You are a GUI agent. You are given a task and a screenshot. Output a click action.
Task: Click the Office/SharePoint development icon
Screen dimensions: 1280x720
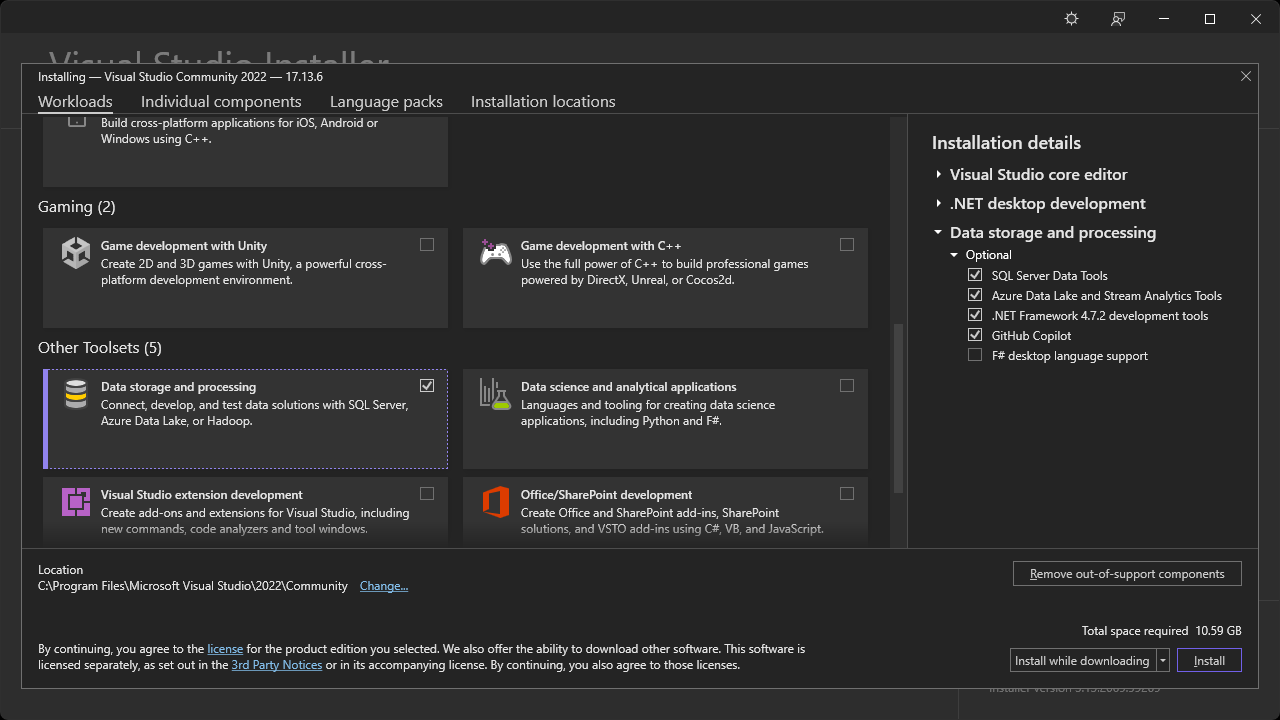click(496, 502)
